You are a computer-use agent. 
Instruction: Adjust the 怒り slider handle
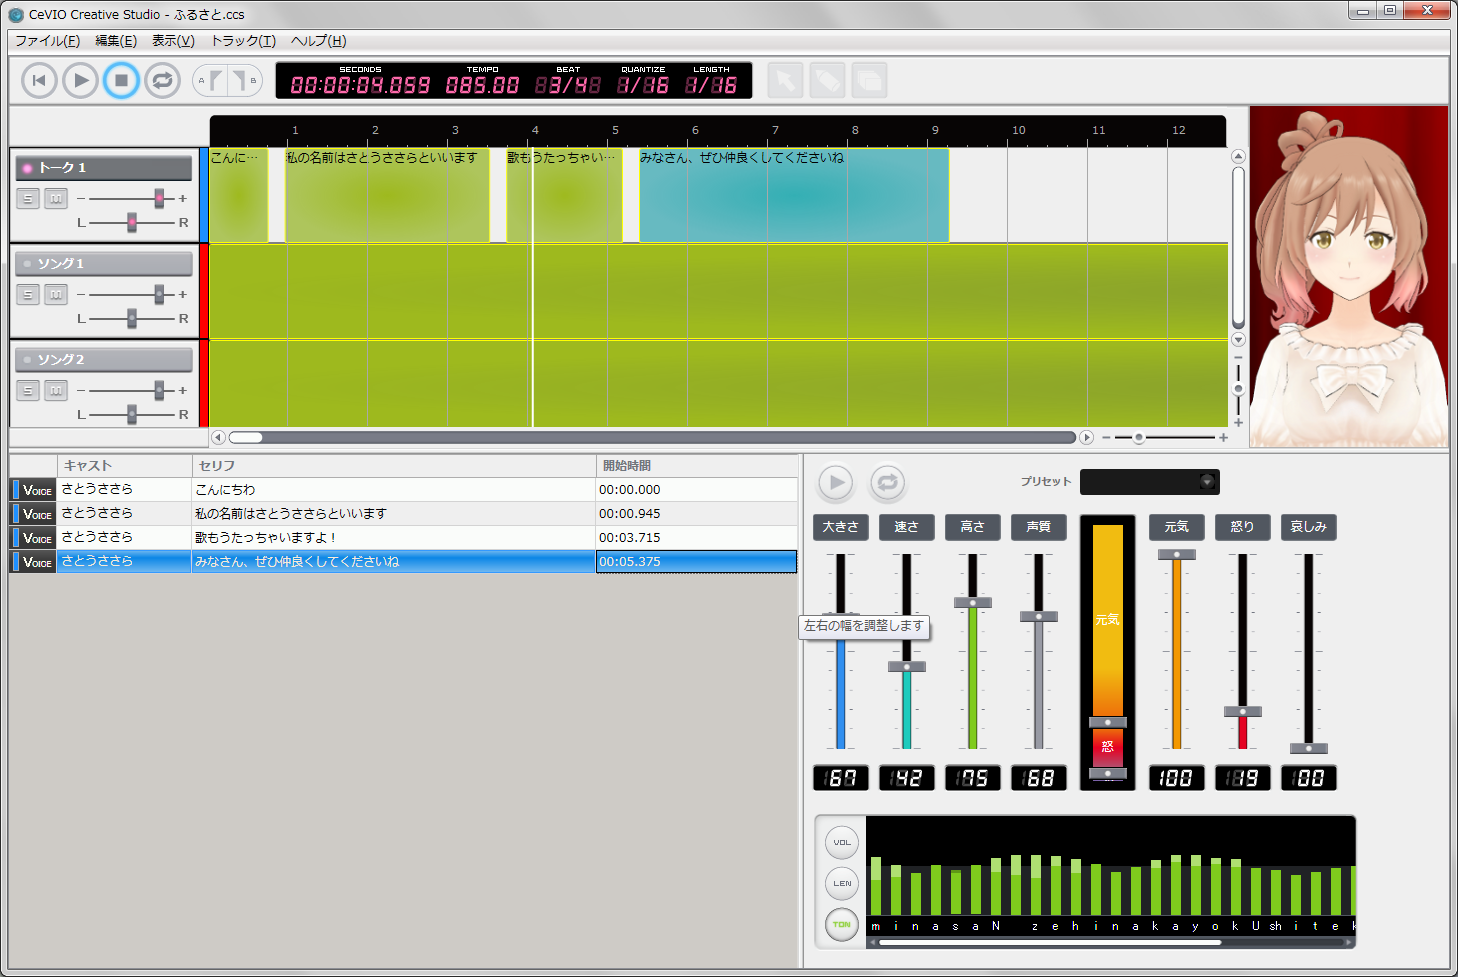click(1243, 712)
